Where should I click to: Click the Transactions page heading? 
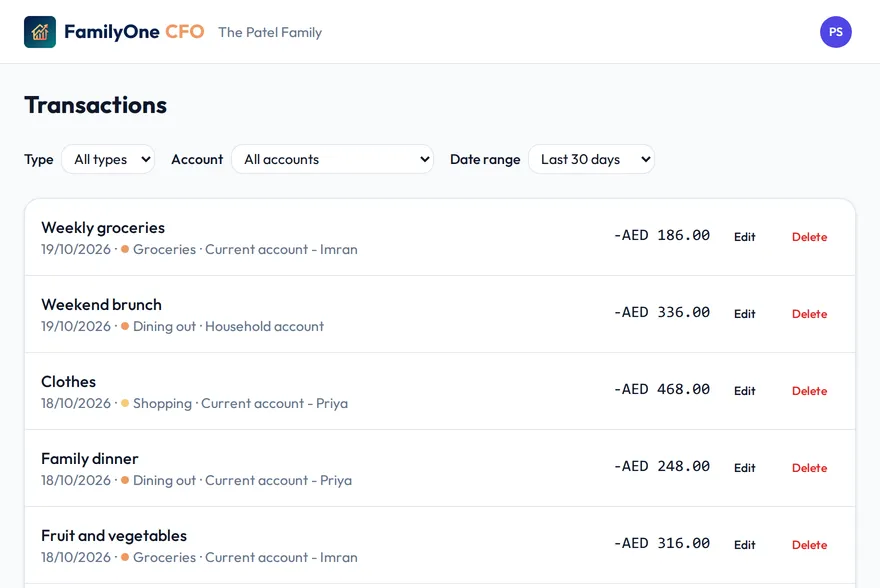coord(95,105)
